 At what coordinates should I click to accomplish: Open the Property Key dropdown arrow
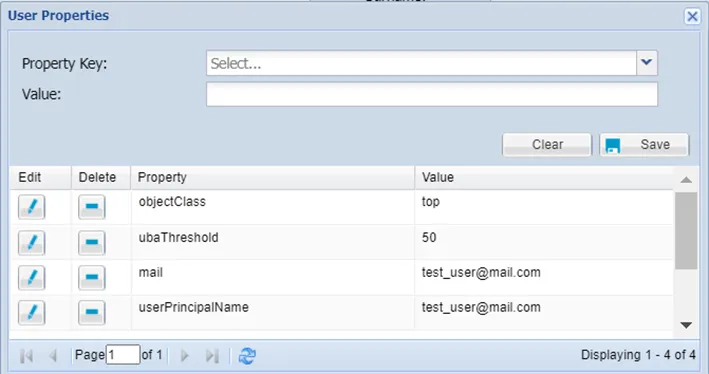click(x=647, y=63)
